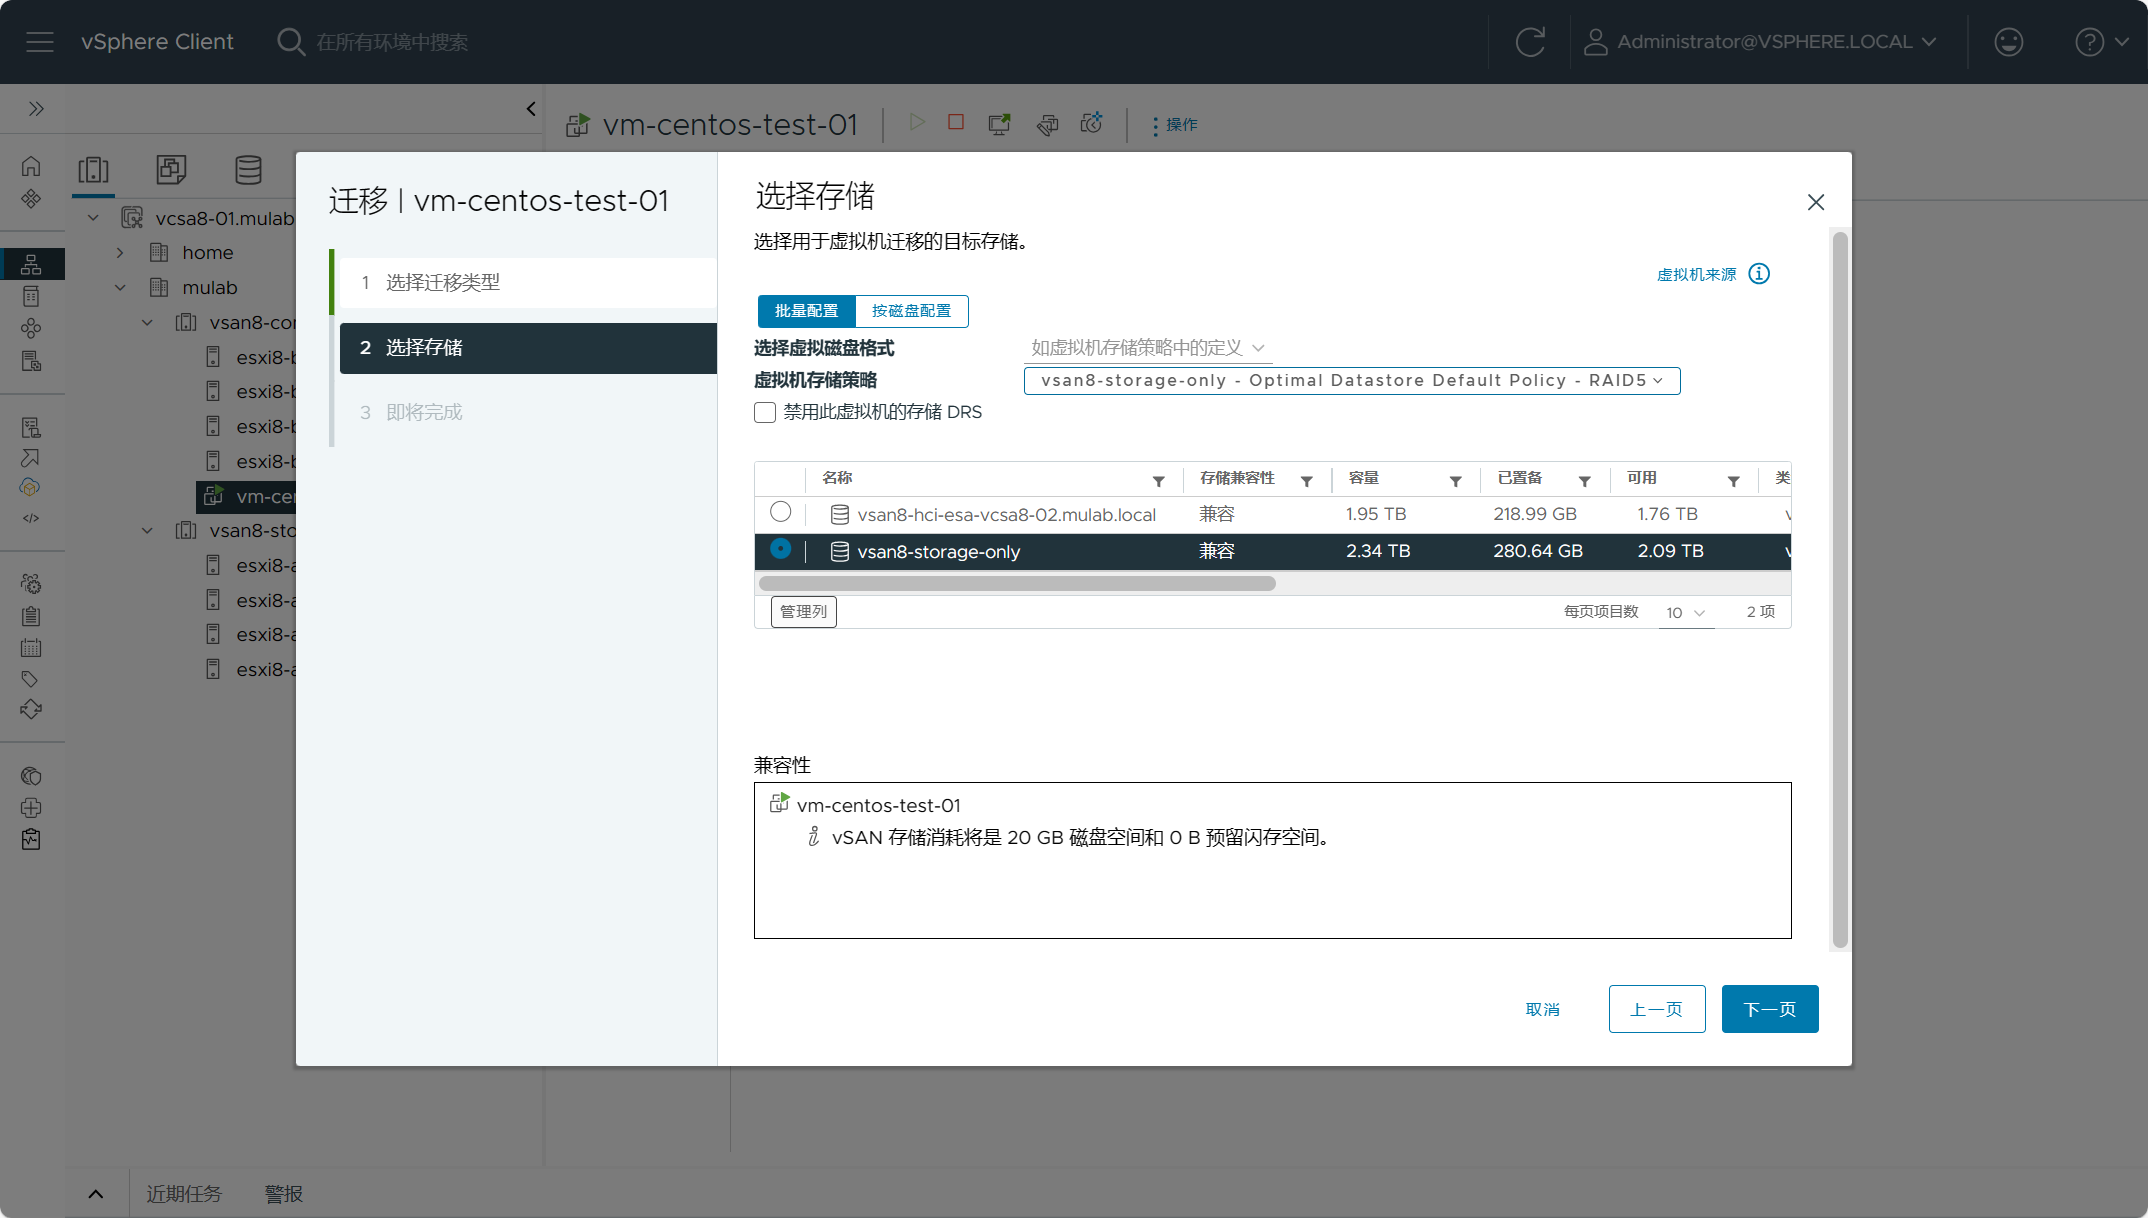Viewport: 2148px width, 1218px height.
Task: Select the home datacenter tree item
Action: pyautogui.click(x=207, y=253)
